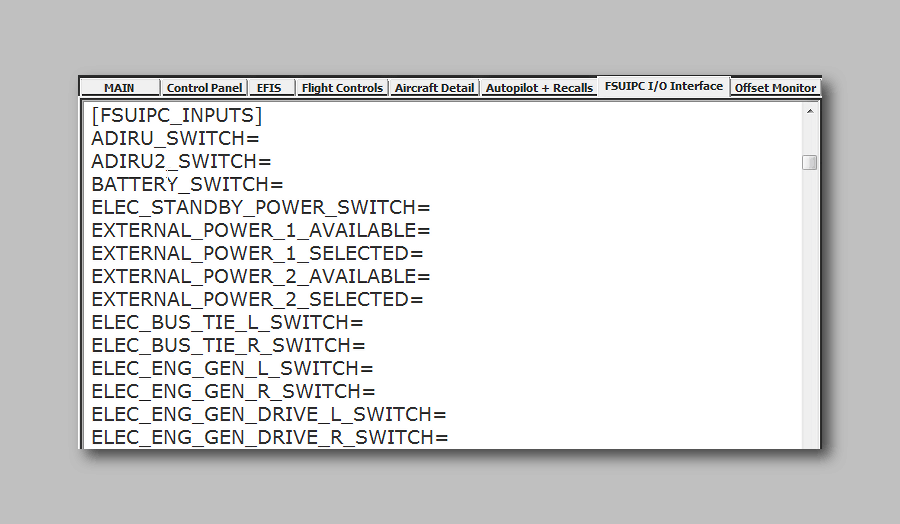Click the EXTERNAL_POWER_2_SELECTED= line
900x524 pixels.
pyautogui.click(x=257, y=299)
